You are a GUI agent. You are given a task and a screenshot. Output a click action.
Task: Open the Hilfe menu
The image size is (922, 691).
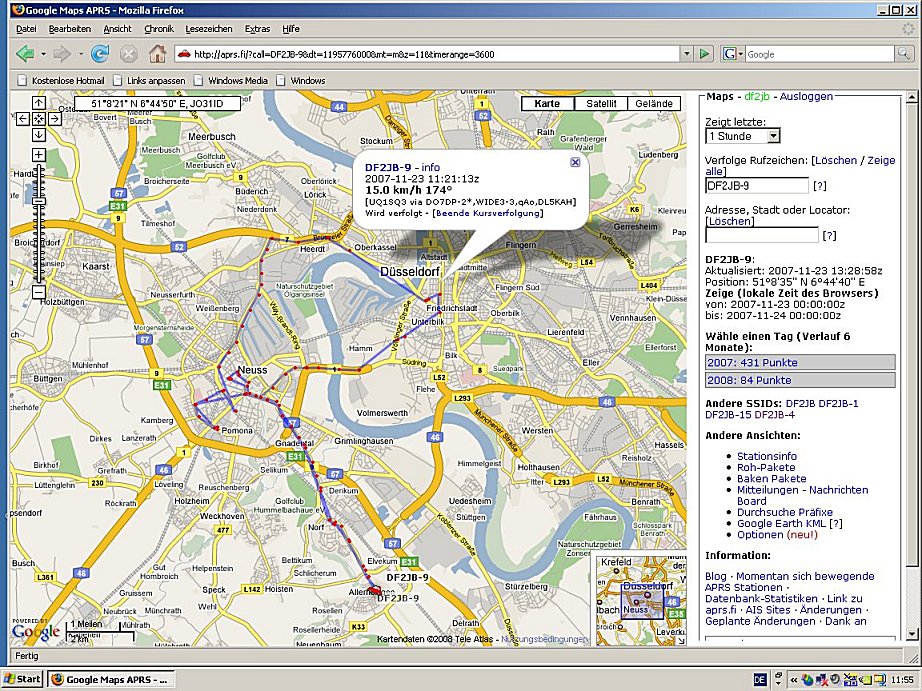click(291, 29)
